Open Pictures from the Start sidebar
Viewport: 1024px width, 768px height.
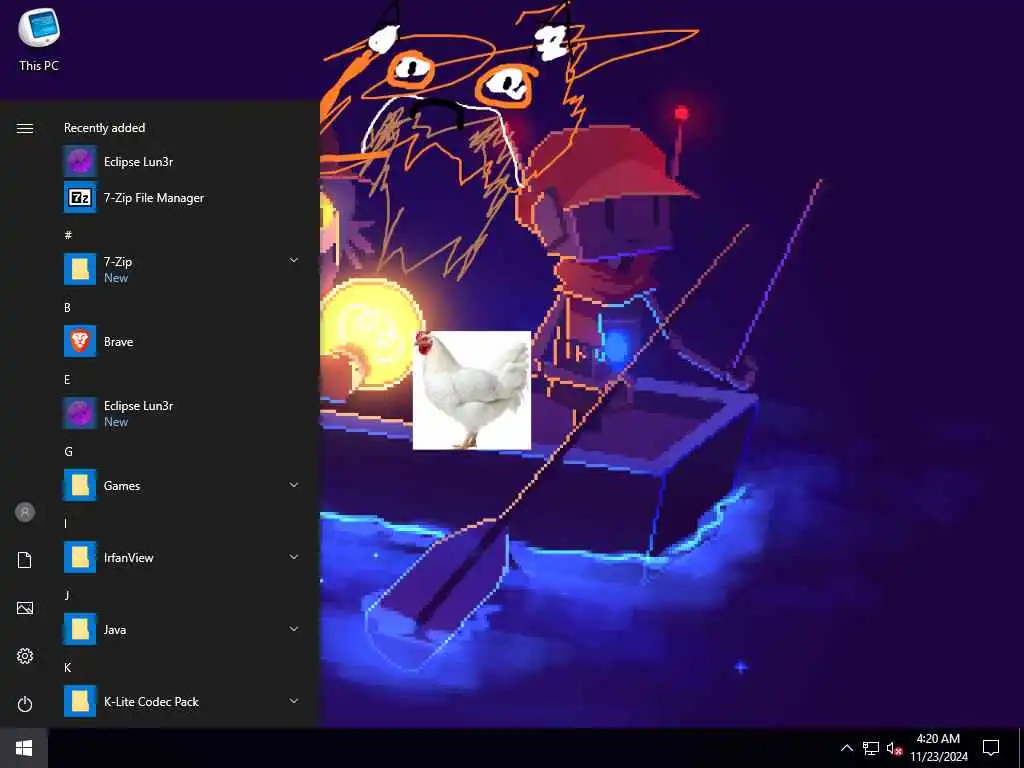click(x=25, y=608)
